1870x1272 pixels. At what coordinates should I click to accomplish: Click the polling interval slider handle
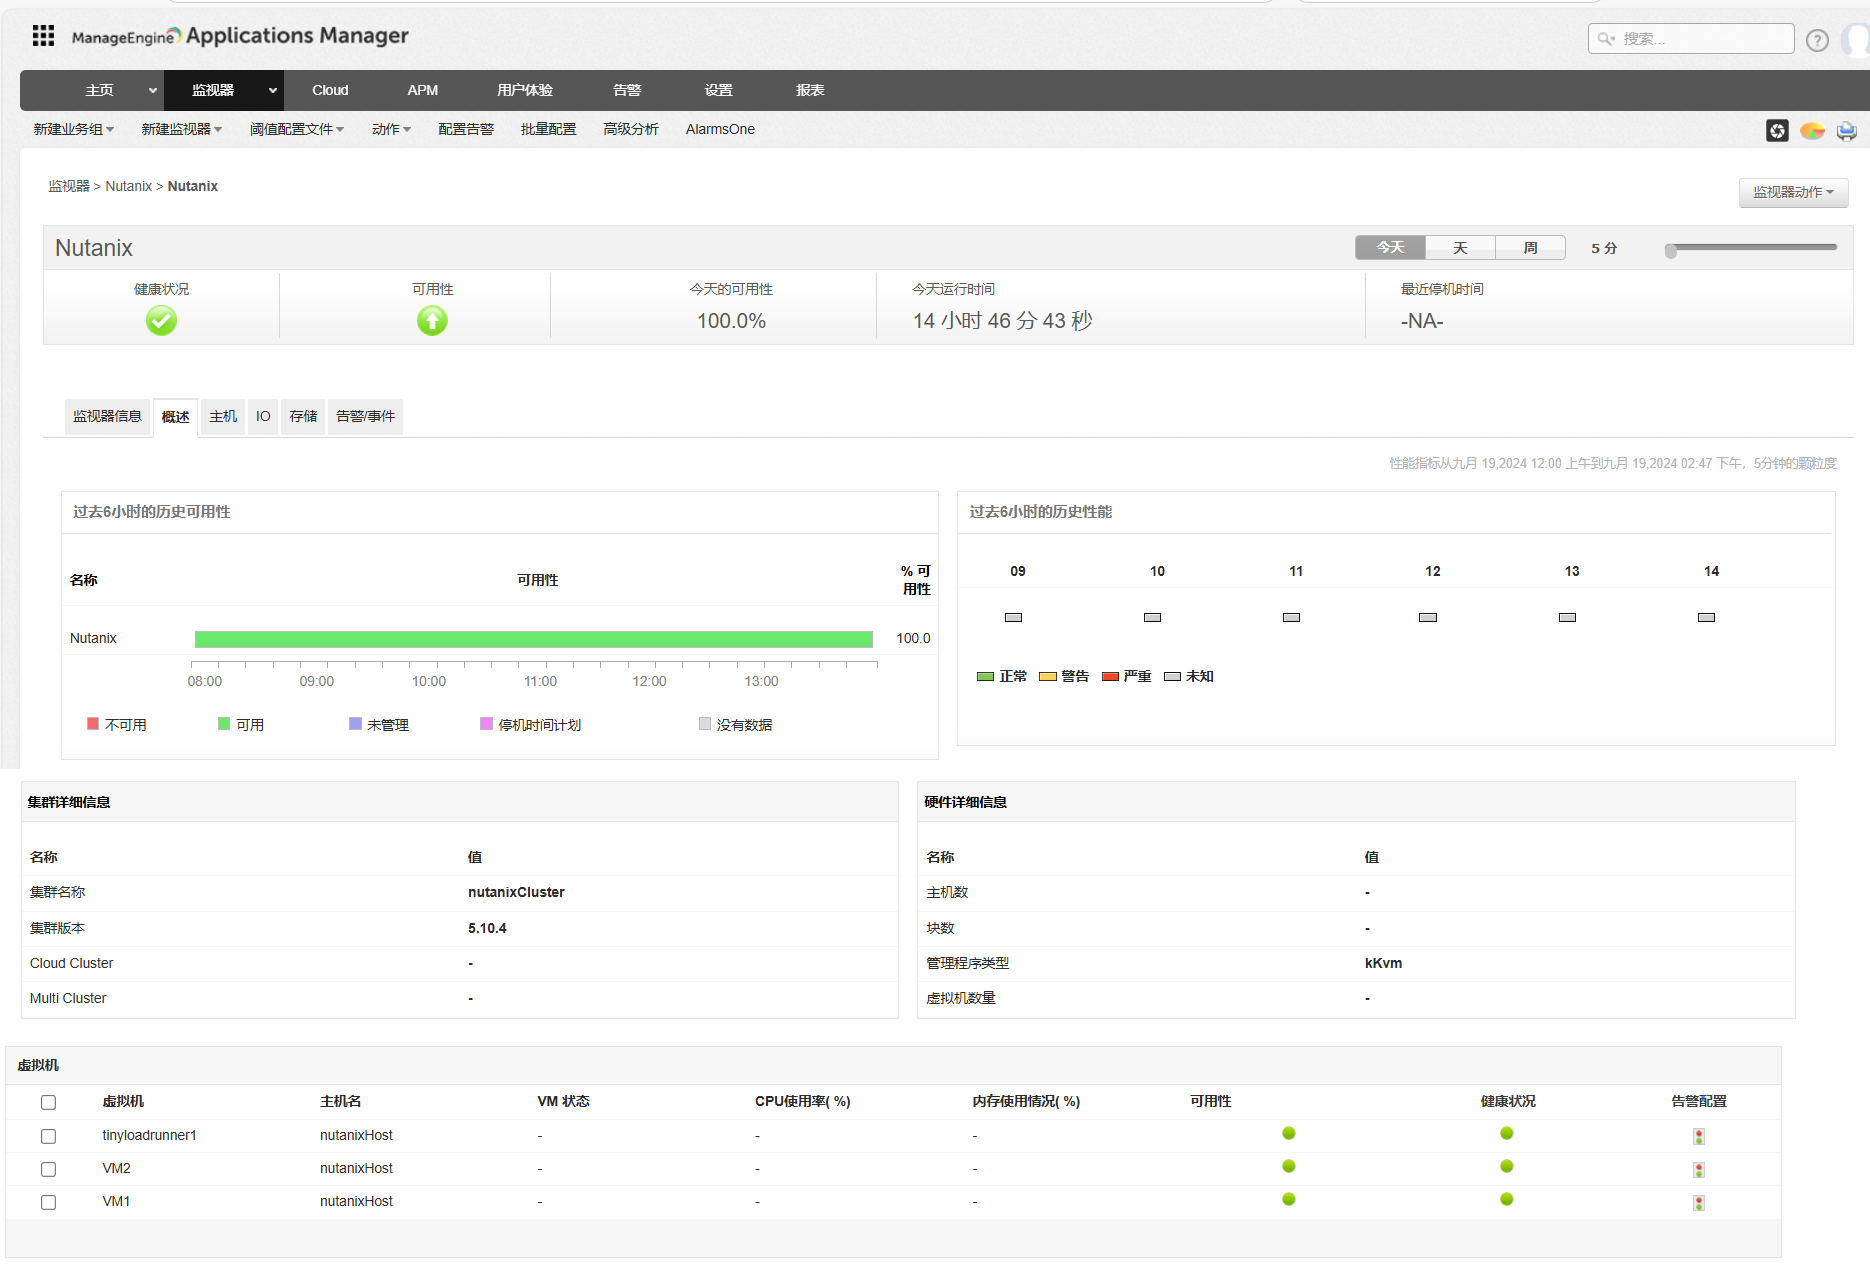click(1670, 251)
